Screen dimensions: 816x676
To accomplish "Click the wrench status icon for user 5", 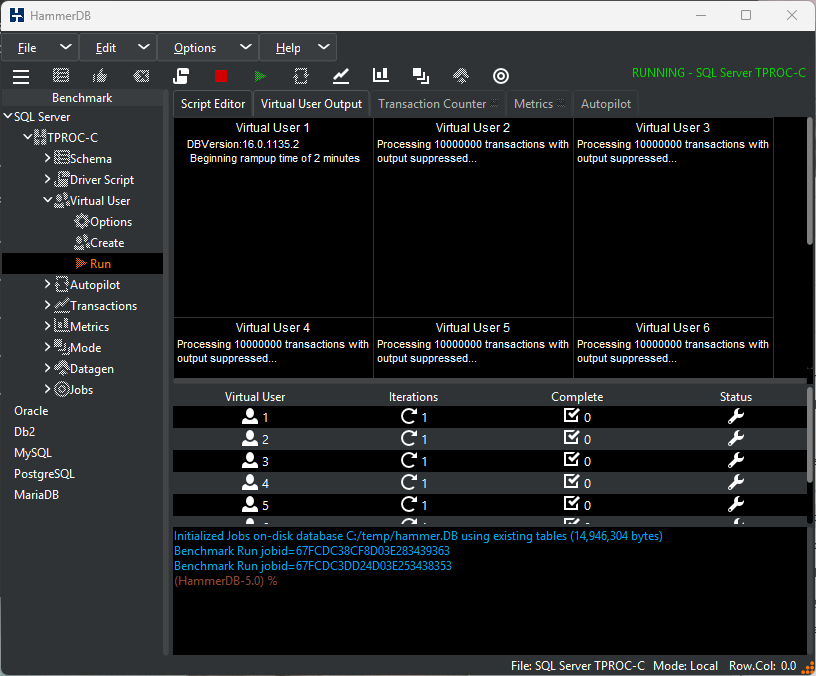I will point(736,504).
